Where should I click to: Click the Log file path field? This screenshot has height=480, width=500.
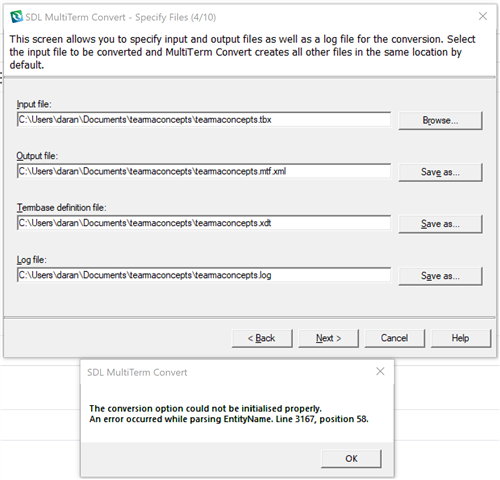(x=204, y=275)
